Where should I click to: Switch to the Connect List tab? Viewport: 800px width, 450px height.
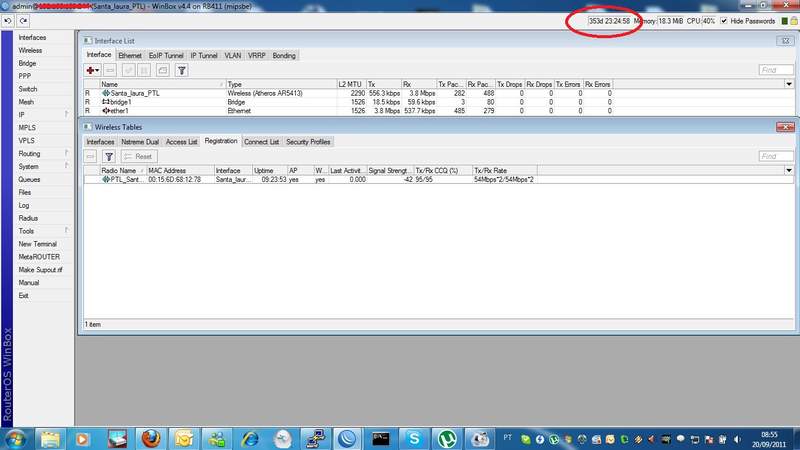click(261, 142)
